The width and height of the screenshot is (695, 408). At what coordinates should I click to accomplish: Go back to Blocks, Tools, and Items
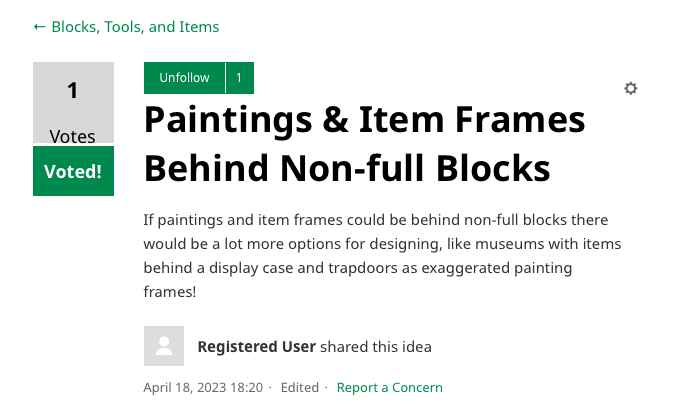tap(135, 27)
